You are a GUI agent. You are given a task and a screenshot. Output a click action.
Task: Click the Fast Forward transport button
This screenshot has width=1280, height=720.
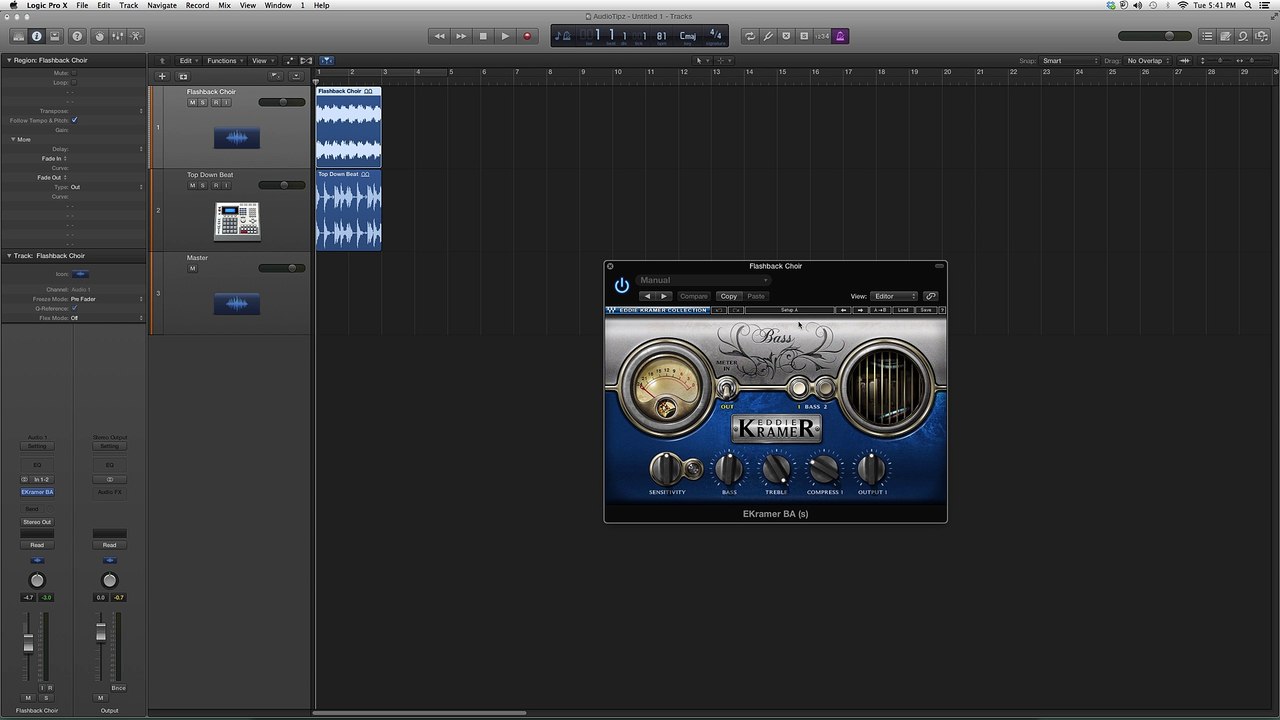(x=461, y=36)
